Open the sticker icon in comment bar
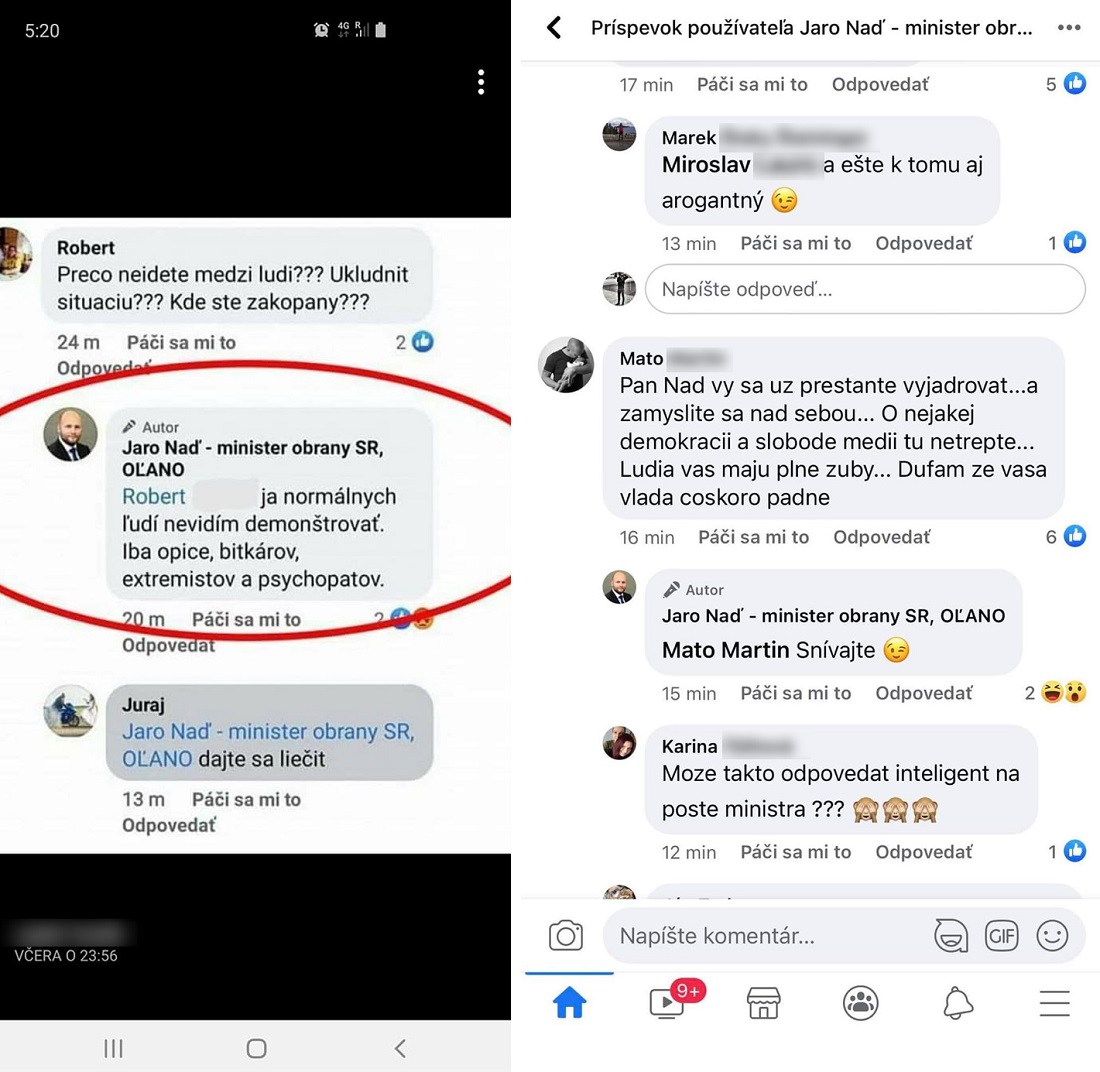 951,936
